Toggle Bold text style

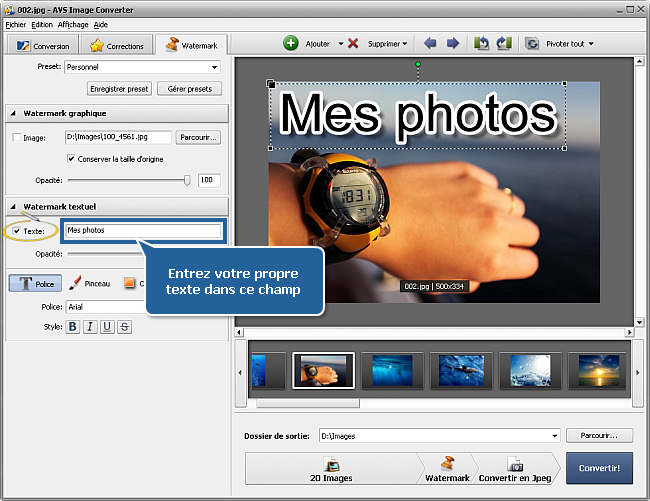click(x=73, y=326)
